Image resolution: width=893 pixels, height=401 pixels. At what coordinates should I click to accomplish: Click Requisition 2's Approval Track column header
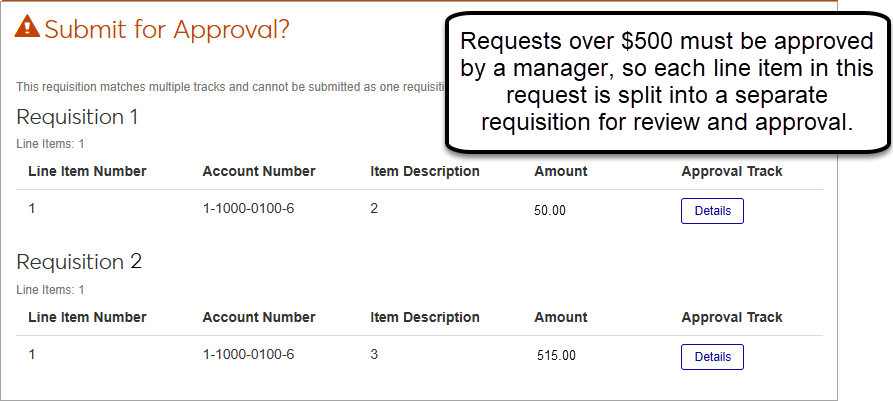pos(731,317)
